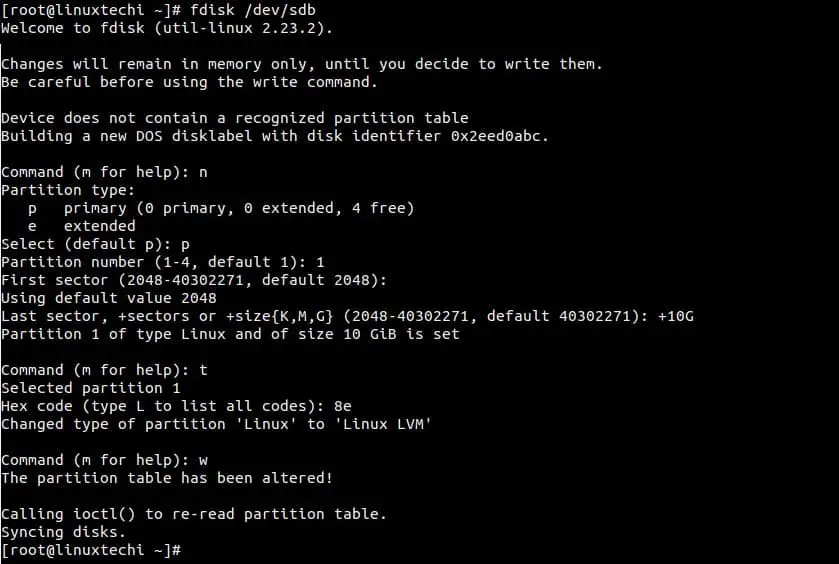Click the disk identifier 0x2eed0abc
Viewport: 839px width, 564px height.
click(x=495, y=136)
